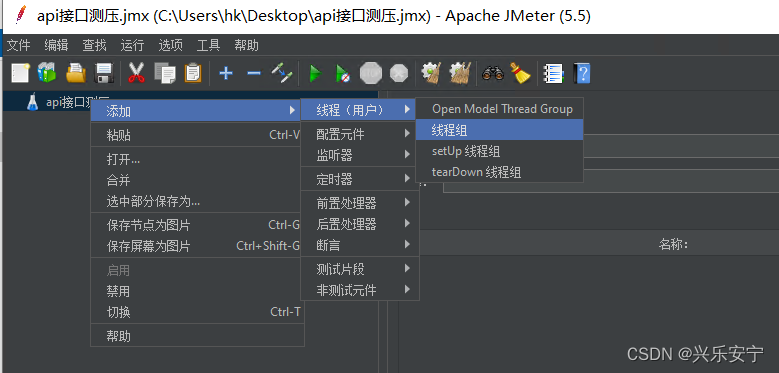Click the Open file folder icon
The image size is (779, 373).
77,74
